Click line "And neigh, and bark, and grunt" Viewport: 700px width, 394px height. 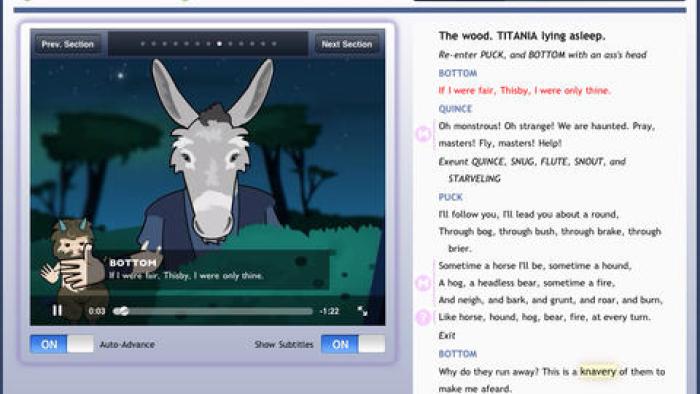click(x=550, y=300)
